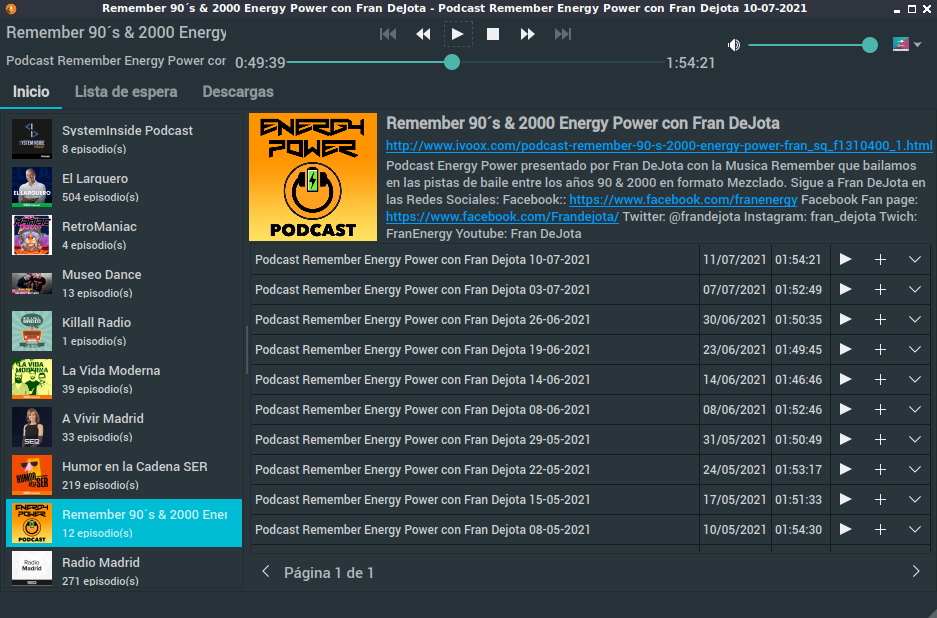937x618 pixels.
Task: Adjust the volume slider
Action: [813, 45]
